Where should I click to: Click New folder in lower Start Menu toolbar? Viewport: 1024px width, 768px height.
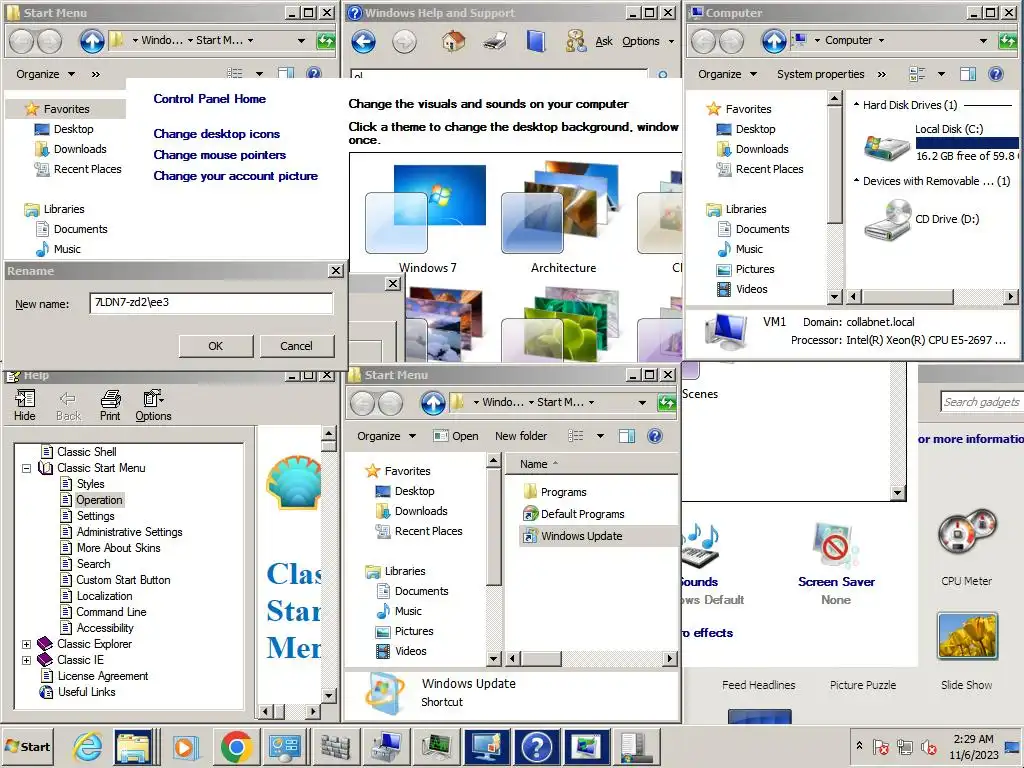[521, 436]
